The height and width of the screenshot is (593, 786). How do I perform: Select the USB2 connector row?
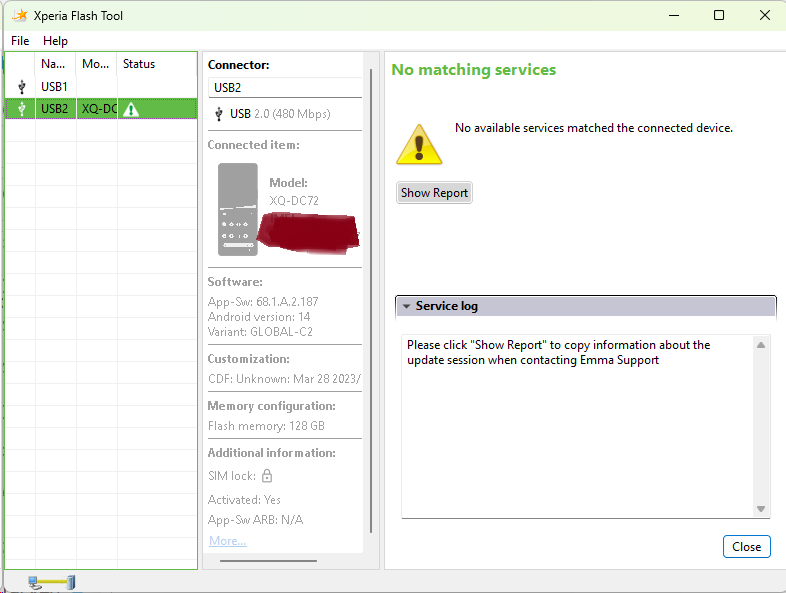[x=101, y=109]
